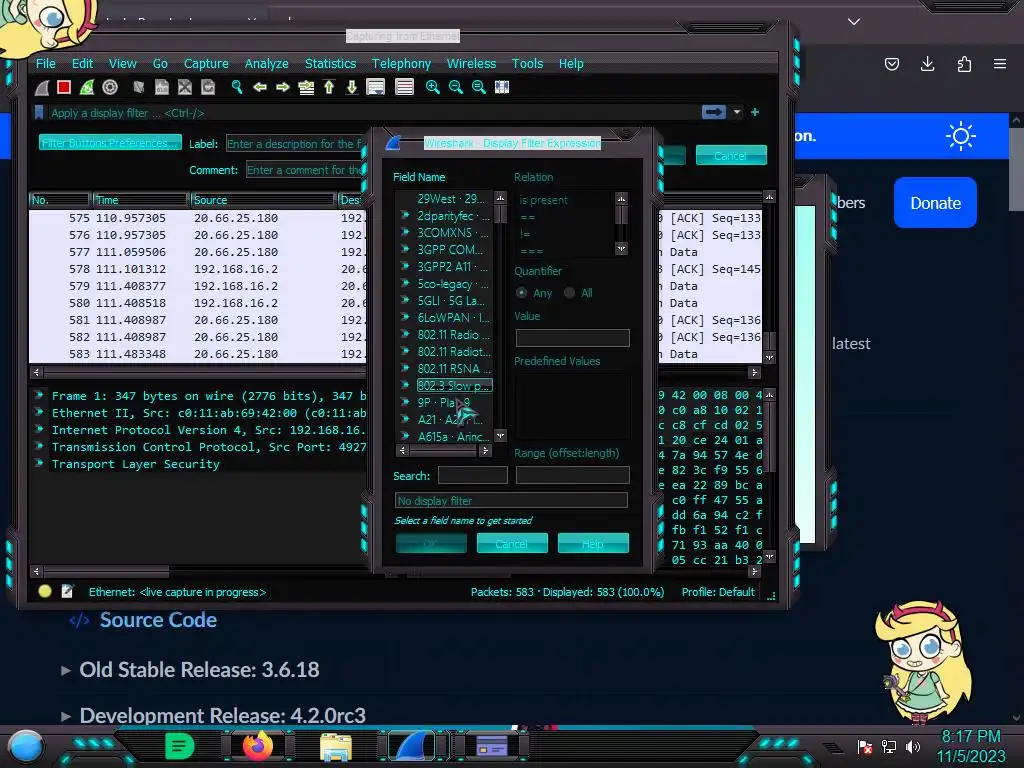This screenshot has width=1024, height=768.
Task: Toggle the website light/dark theme sun icon
Action: pyautogui.click(x=961, y=136)
